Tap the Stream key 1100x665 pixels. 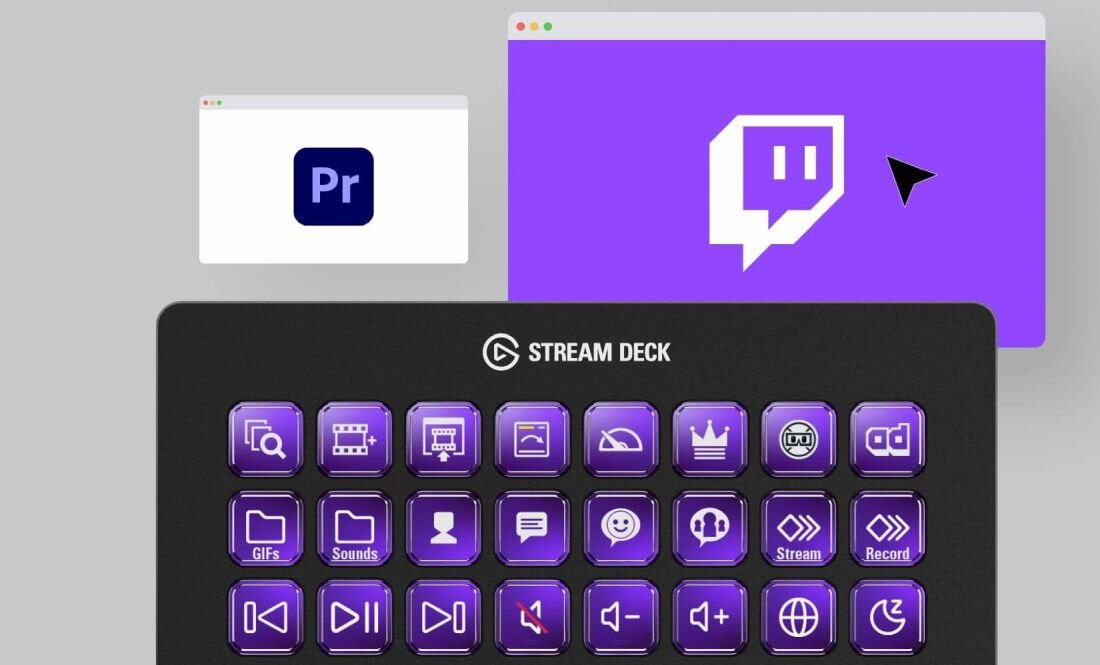click(798, 528)
